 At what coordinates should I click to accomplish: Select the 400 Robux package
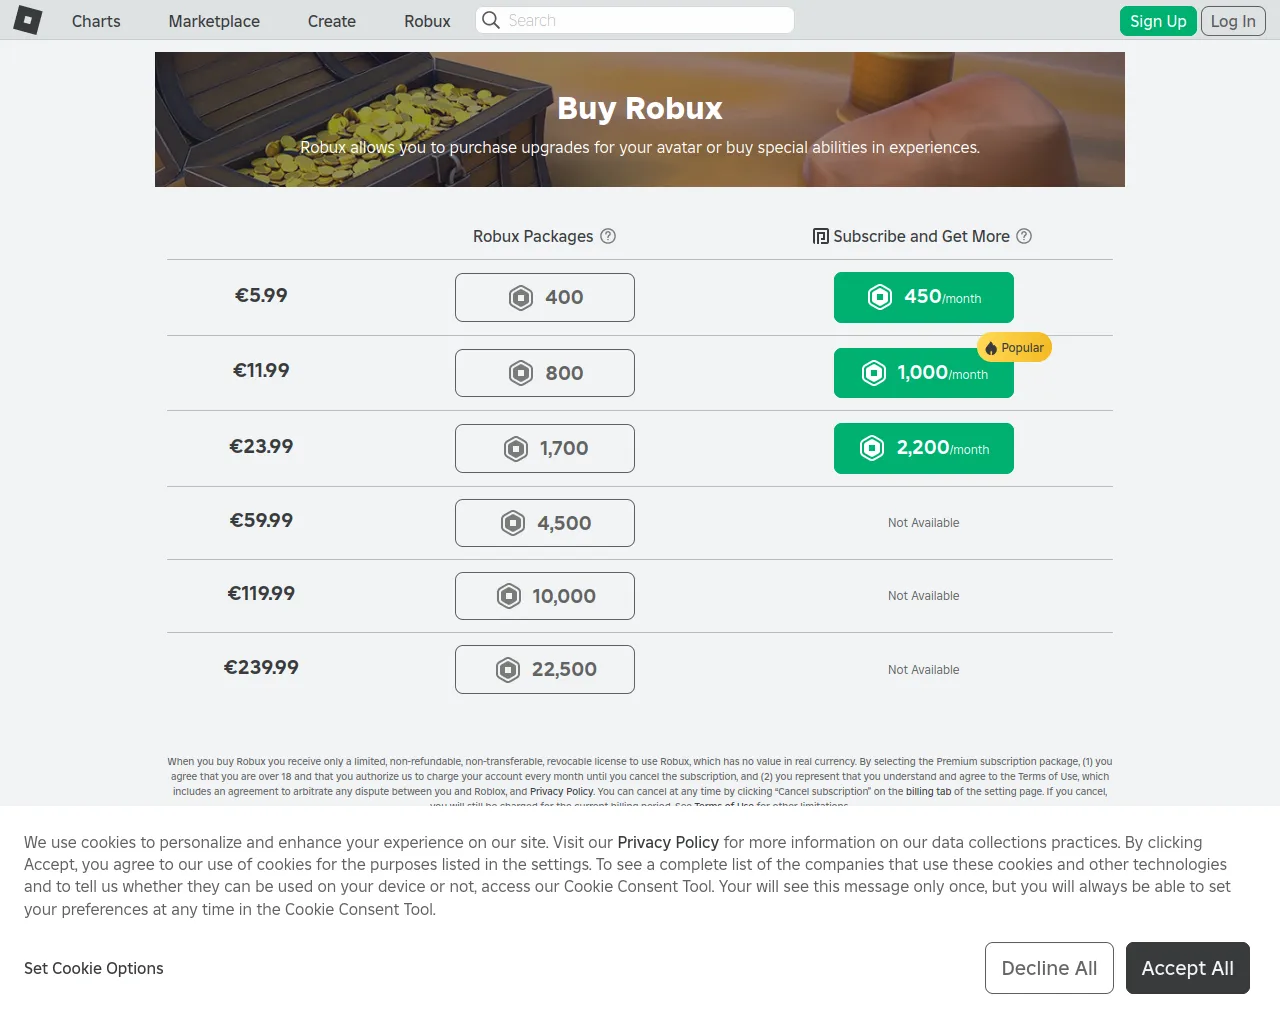pyautogui.click(x=545, y=297)
